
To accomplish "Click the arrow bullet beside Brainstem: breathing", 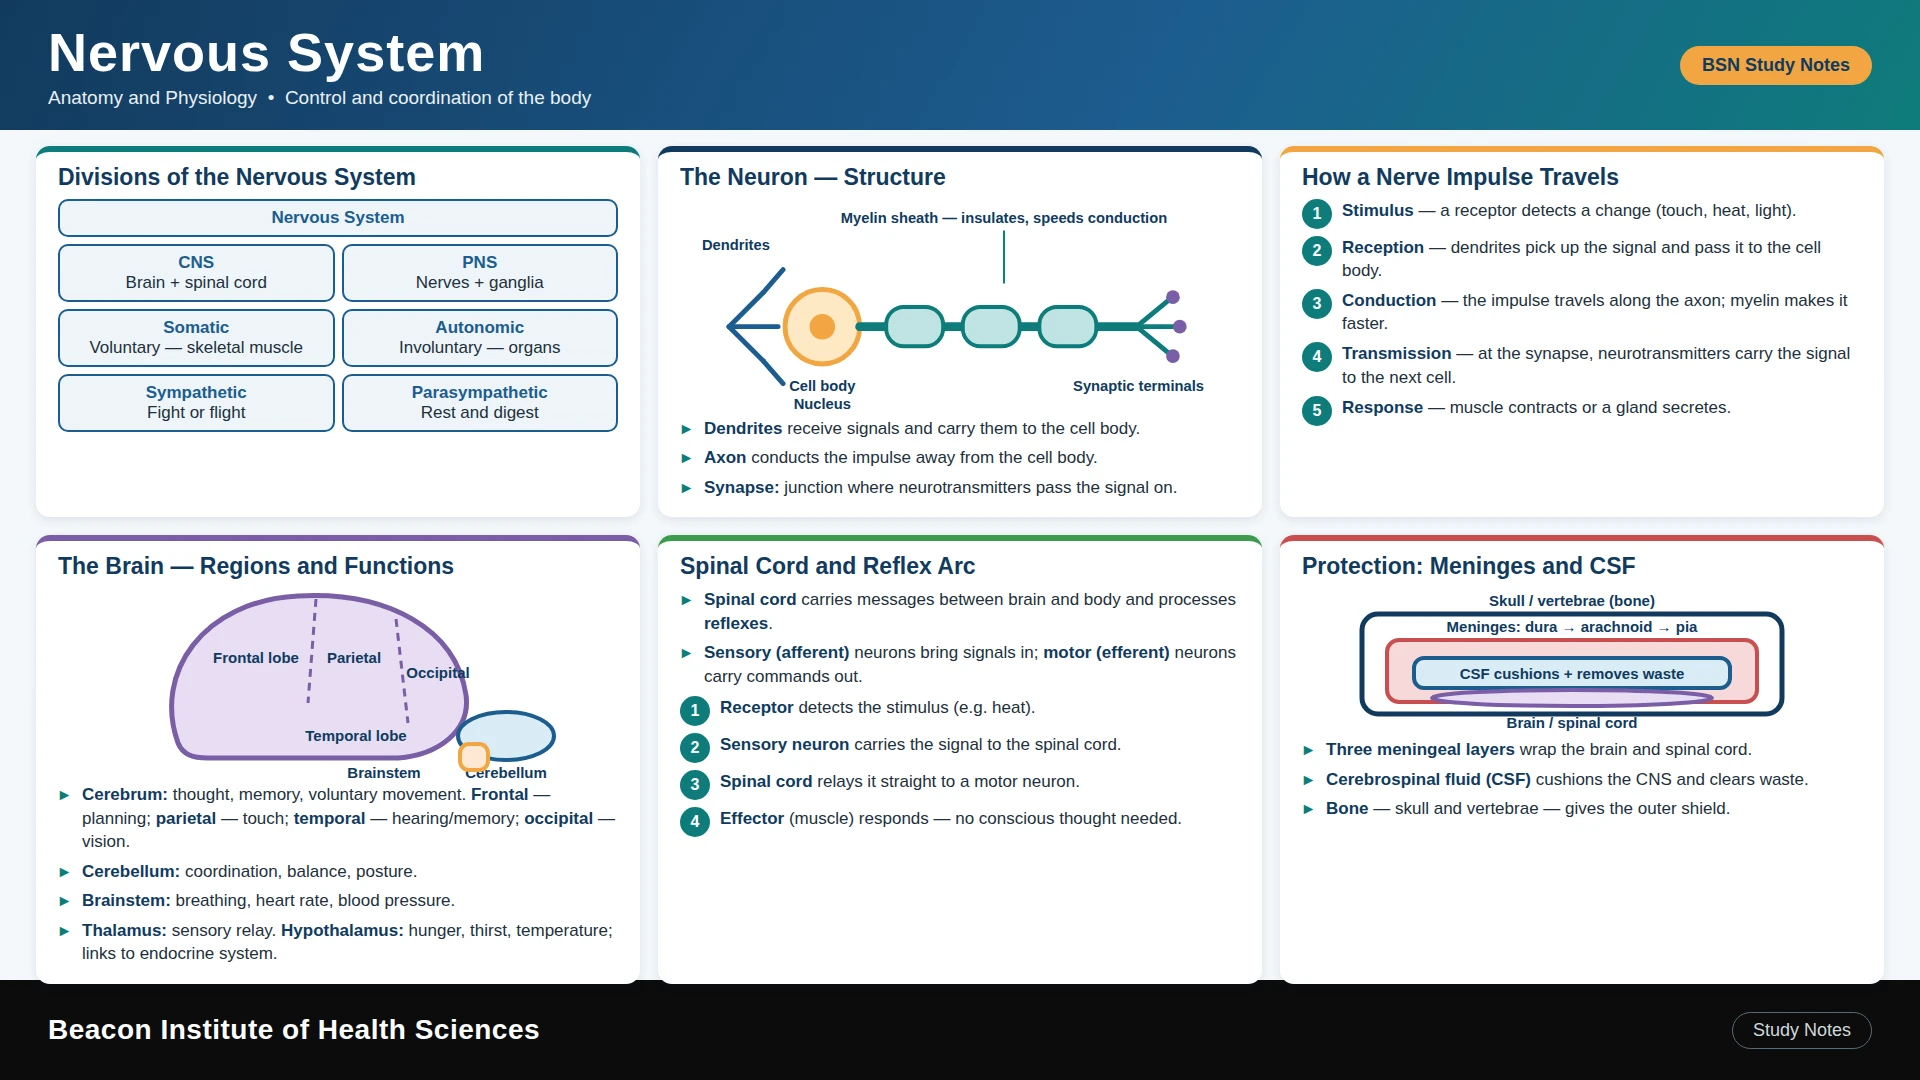I will pos(65,901).
